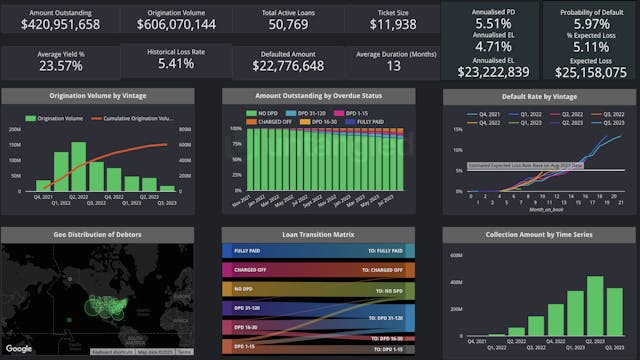The width and height of the screenshot is (640, 360).
Task: Toggle the Q2, 2022 vintage legend line
Action: click(x=567, y=114)
